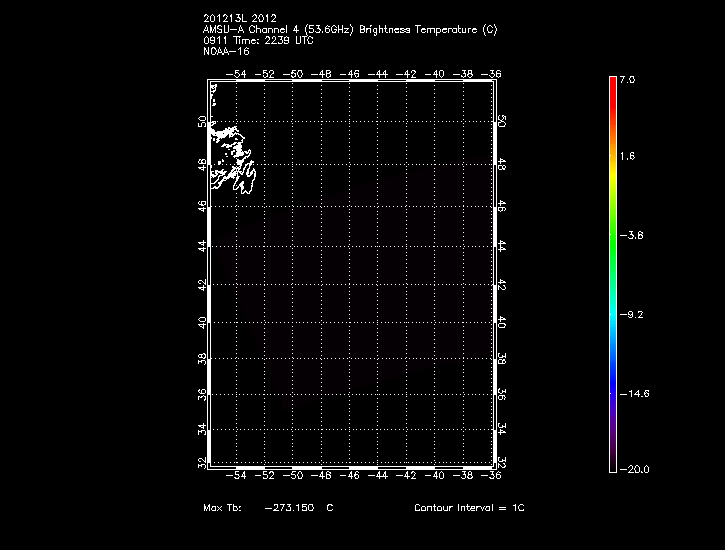Click the NOAA-16 satellite label
The width and height of the screenshot is (725, 550).
[225, 51]
